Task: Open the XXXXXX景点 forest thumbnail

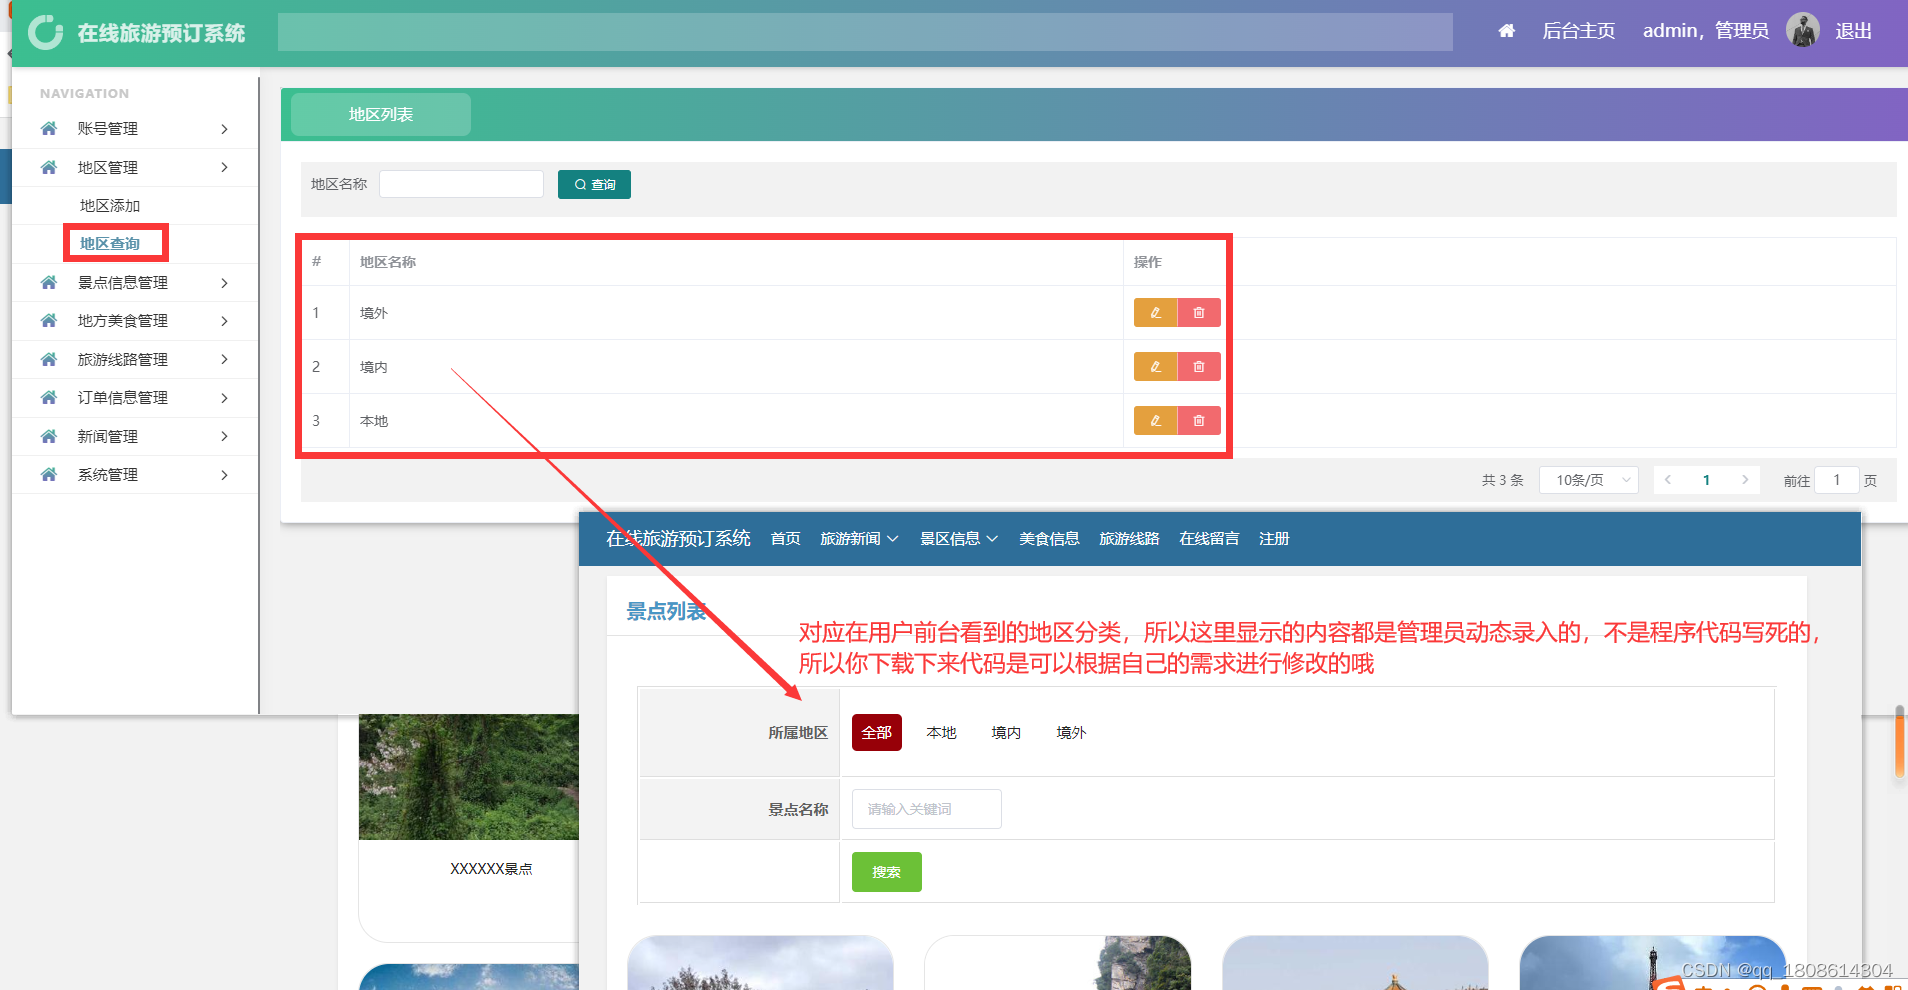Action: [468, 777]
